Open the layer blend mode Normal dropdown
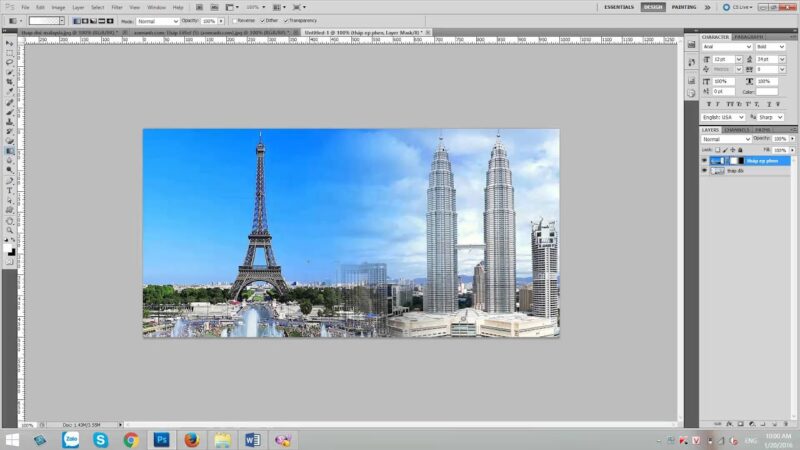 [x=727, y=139]
